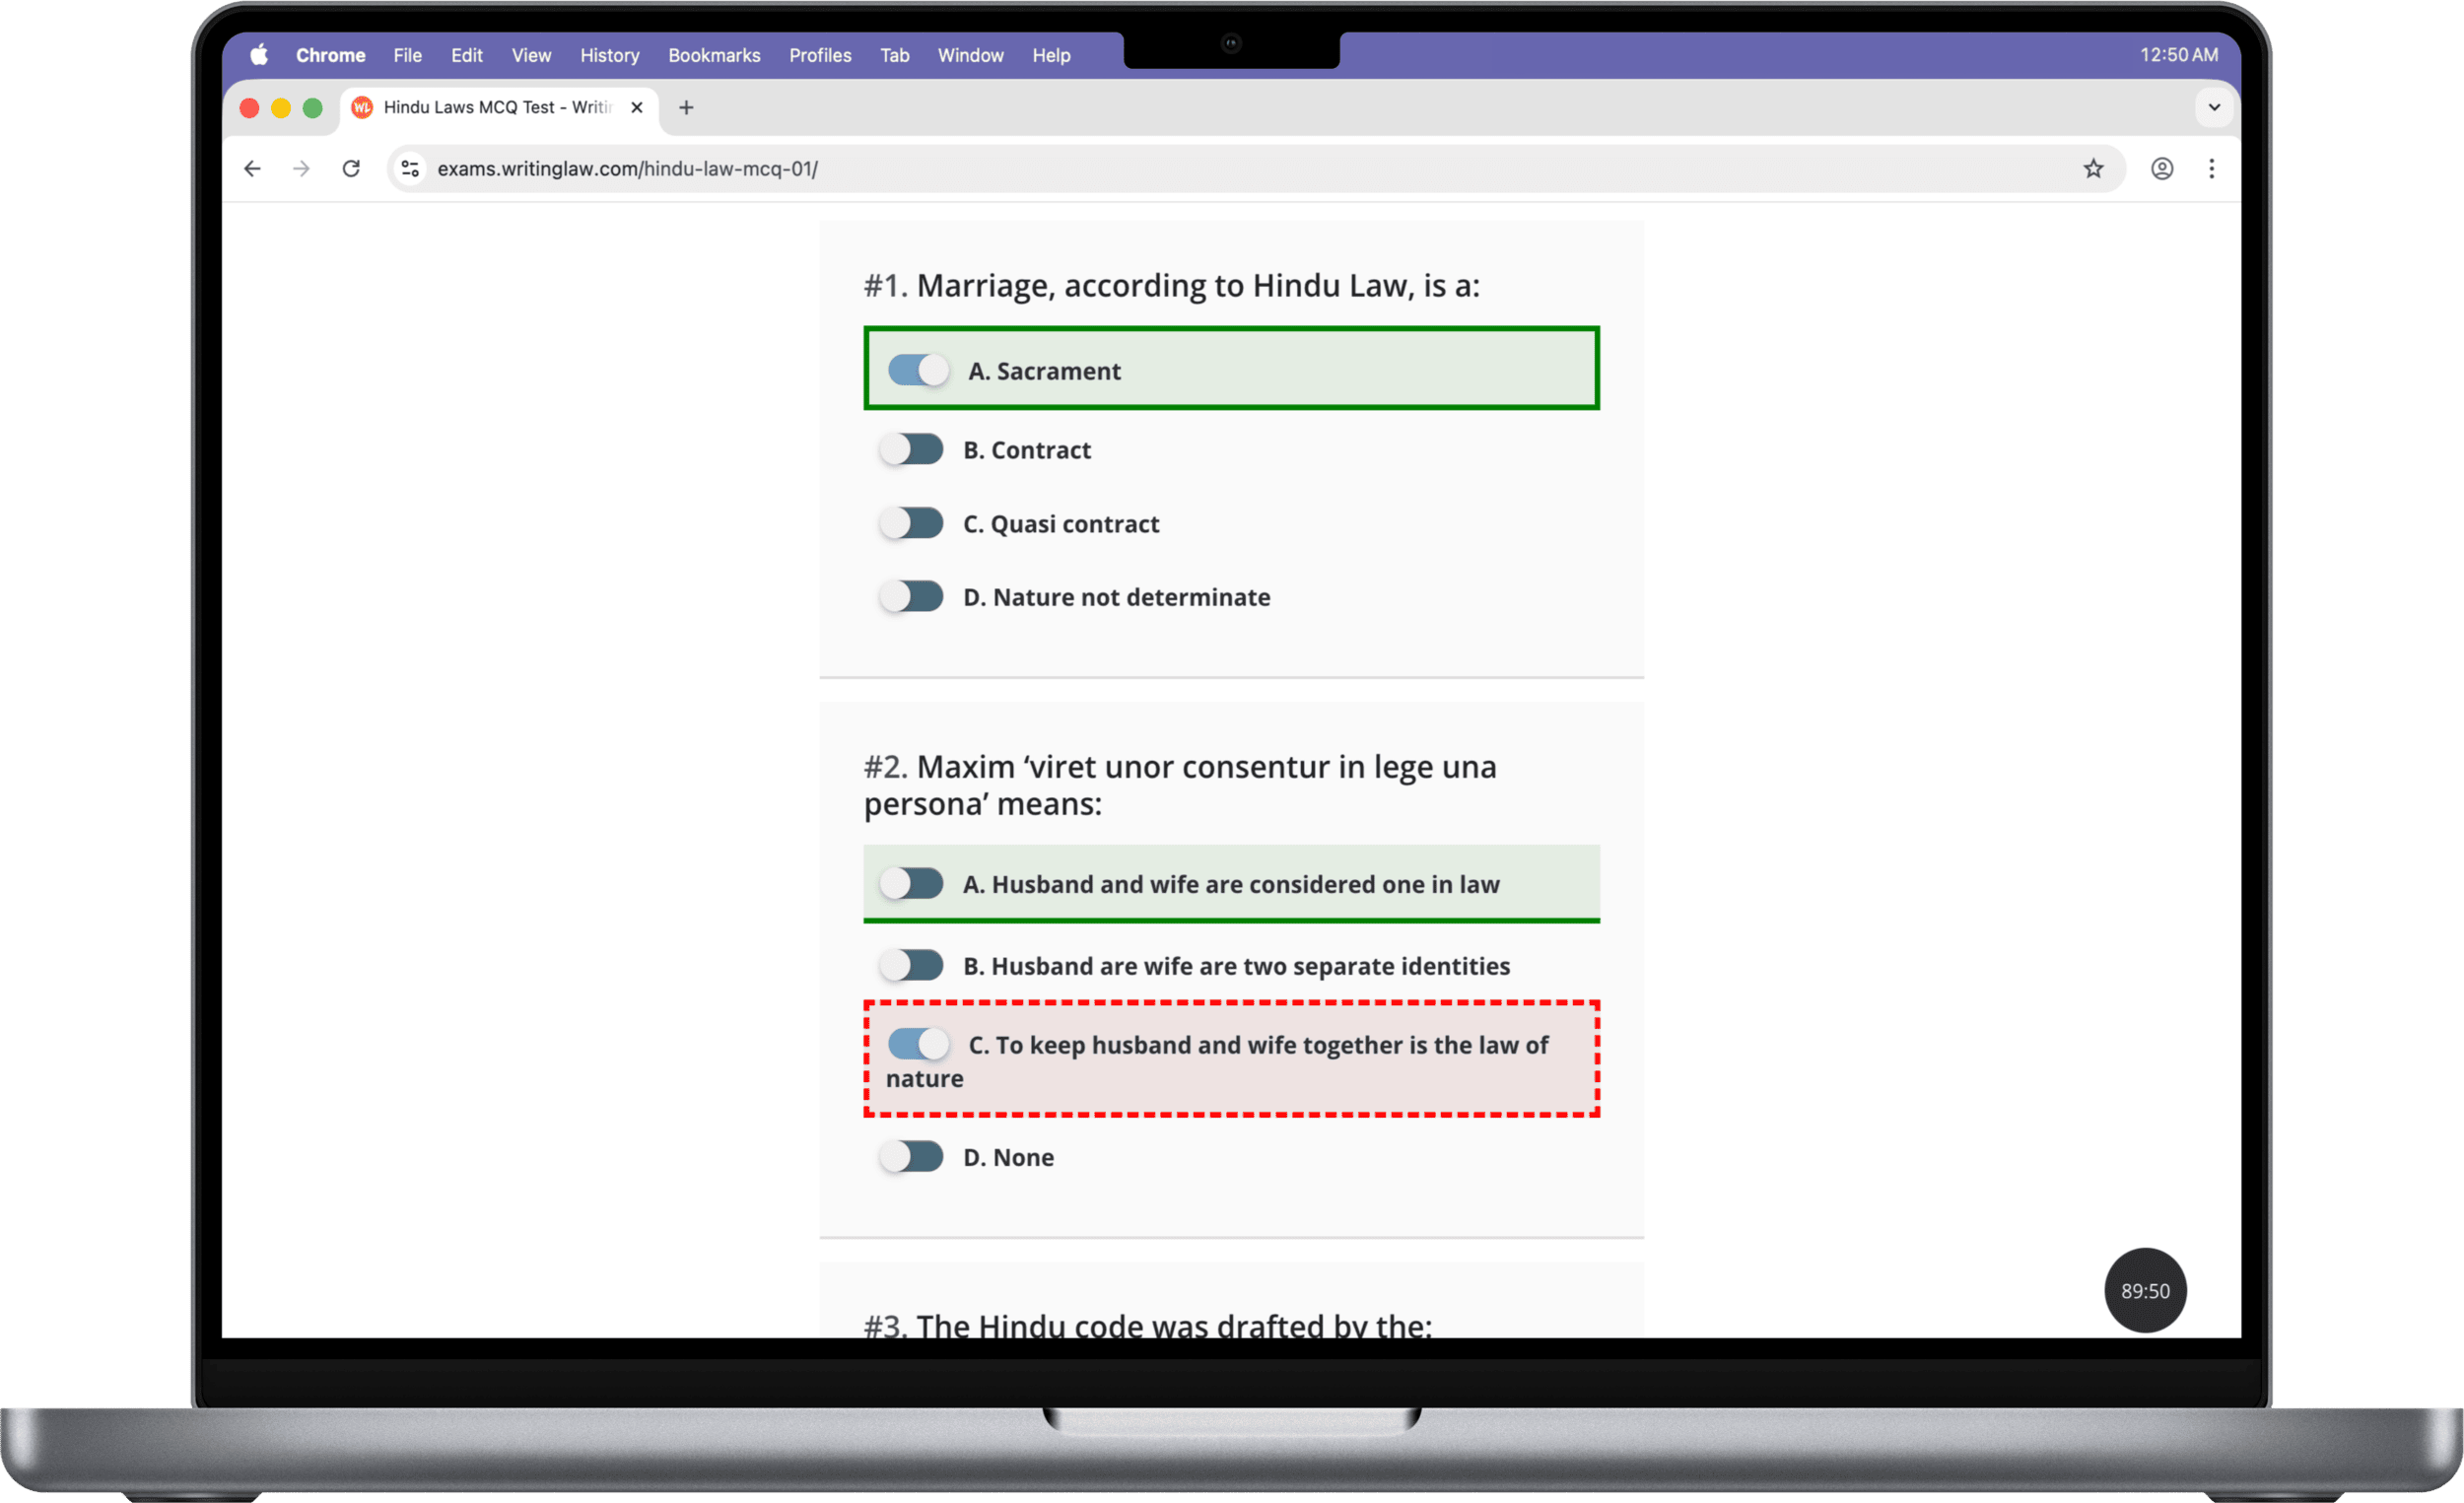Open the Bookmarks menu
This screenshot has height=1503, width=2464.
[714, 55]
